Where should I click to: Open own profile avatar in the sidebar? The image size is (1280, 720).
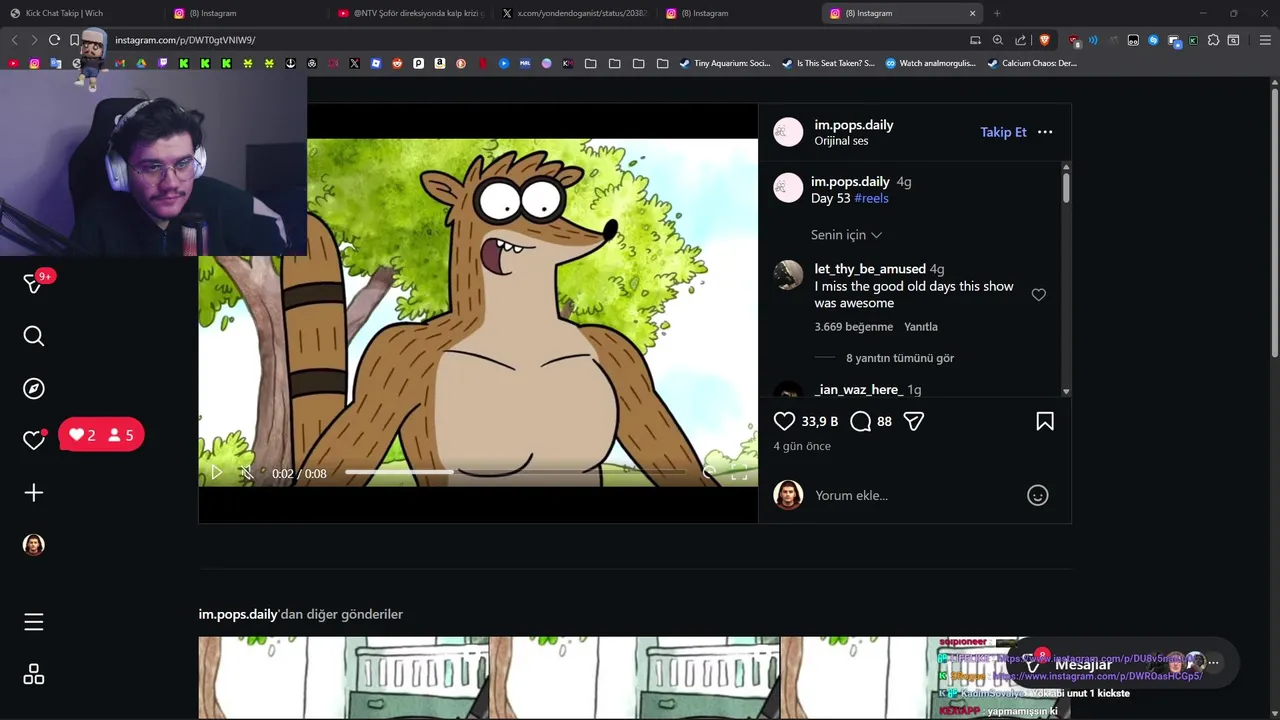coord(34,544)
